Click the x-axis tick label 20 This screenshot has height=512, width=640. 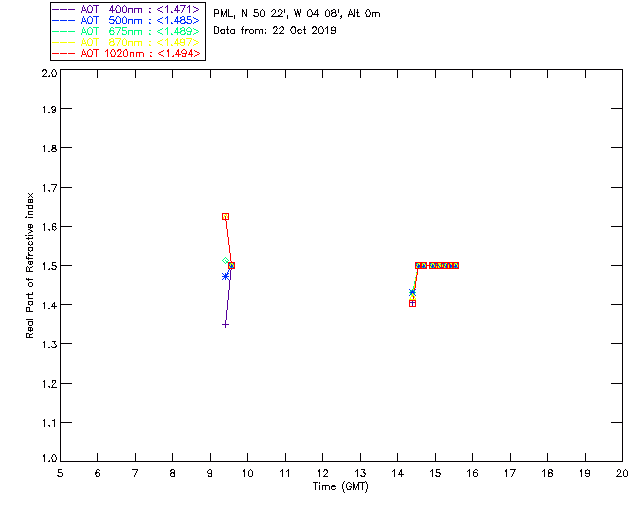pos(622,473)
